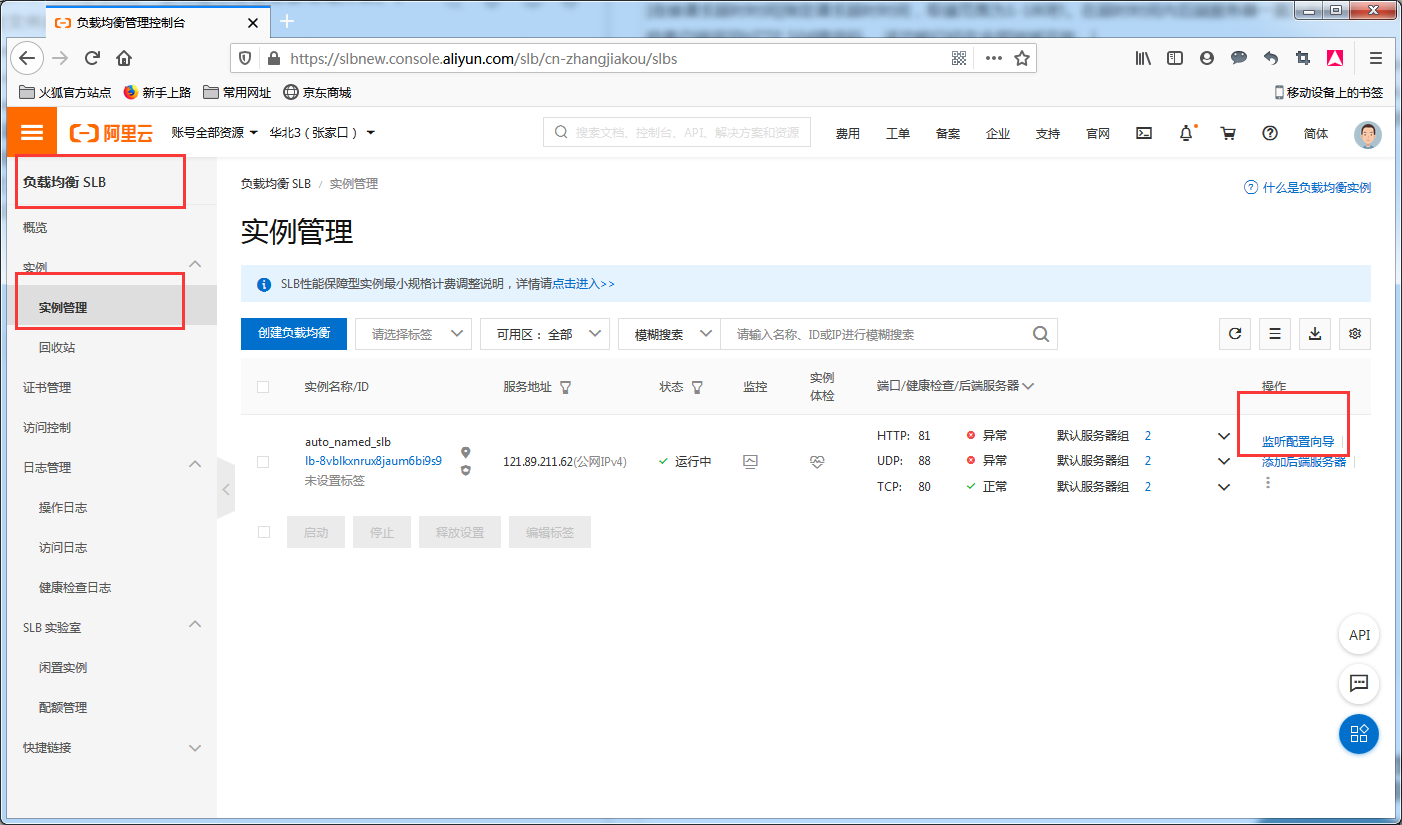
Task: Download the instance list export icon
Action: point(1314,333)
